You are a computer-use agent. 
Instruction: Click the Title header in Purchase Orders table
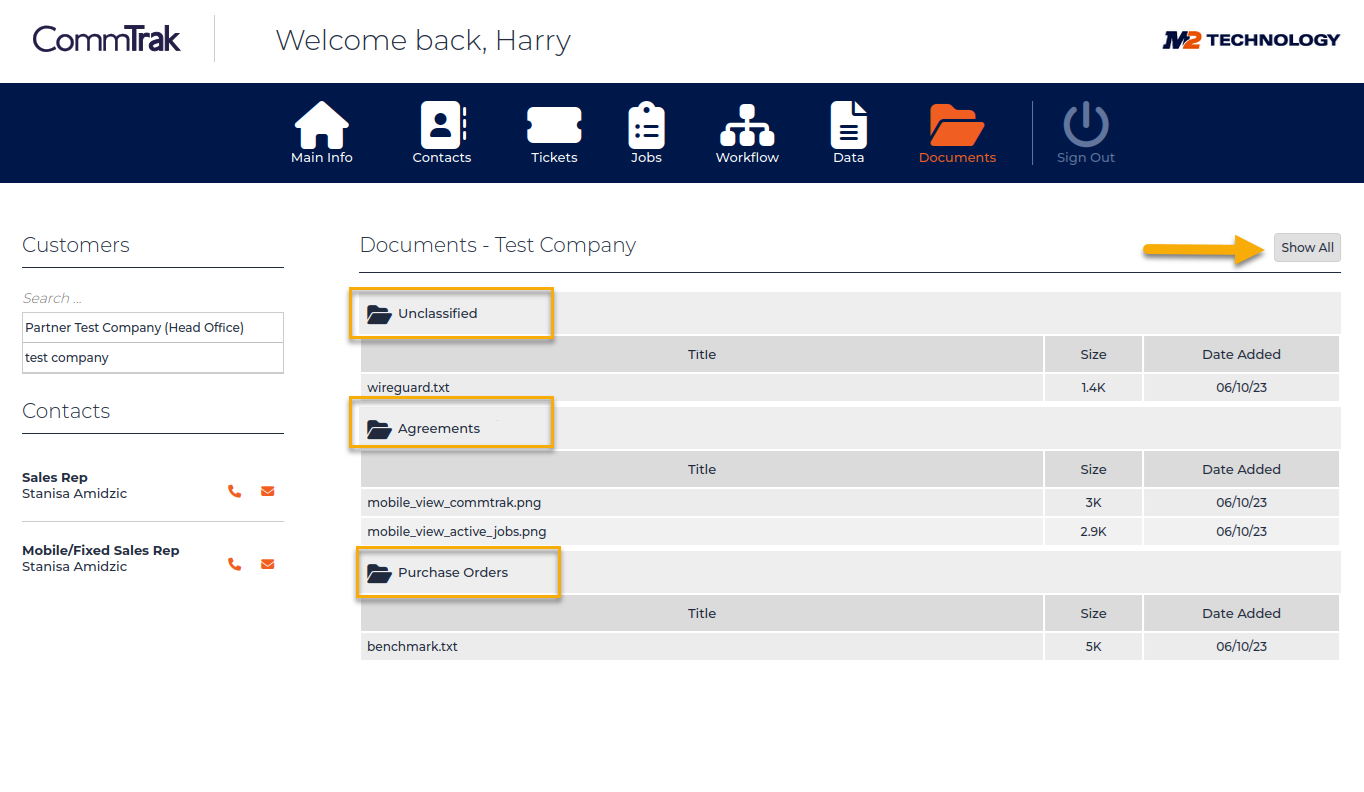[702, 613]
